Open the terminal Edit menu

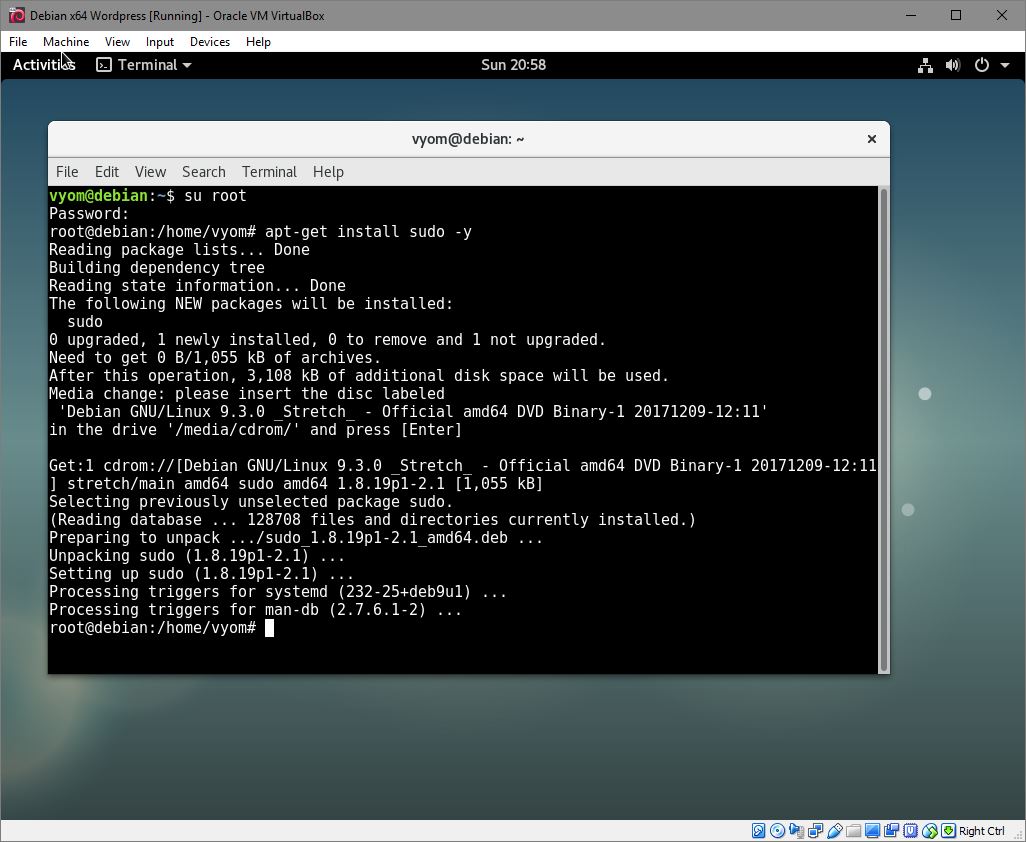(x=107, y=171)
